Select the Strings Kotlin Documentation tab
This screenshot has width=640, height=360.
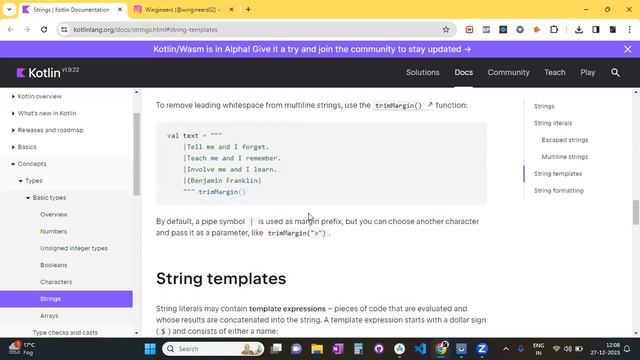[73, 9]
